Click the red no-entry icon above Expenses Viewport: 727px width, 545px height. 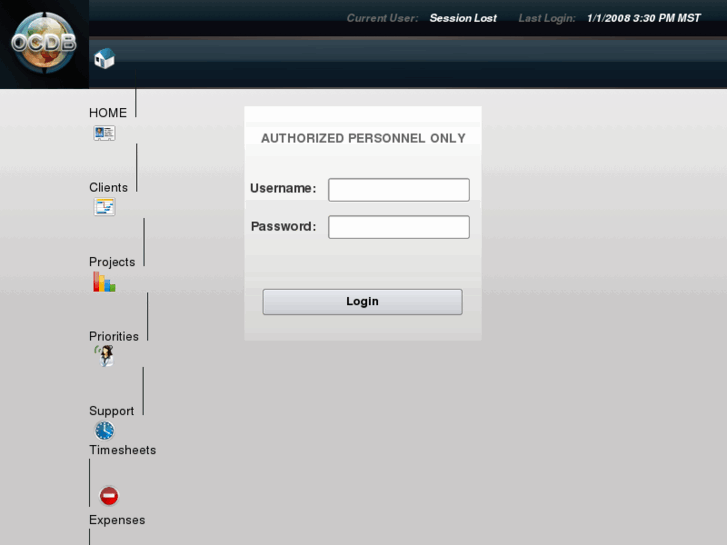click(x=109, y=496)
